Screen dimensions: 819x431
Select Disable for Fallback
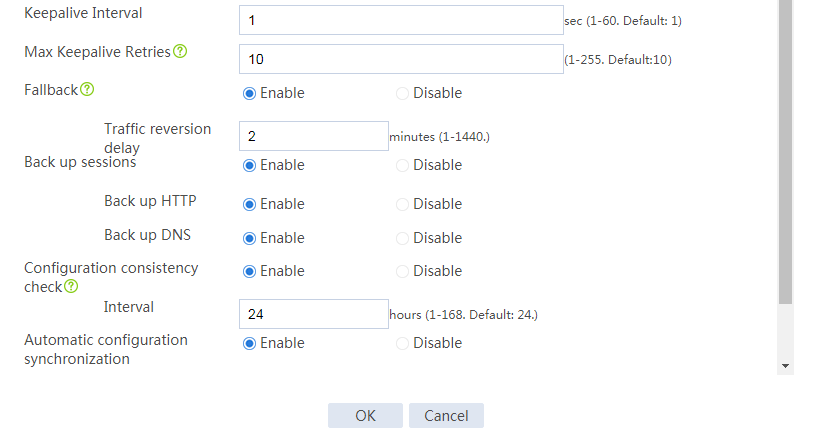pyautogui.click(x=402, y=94)
